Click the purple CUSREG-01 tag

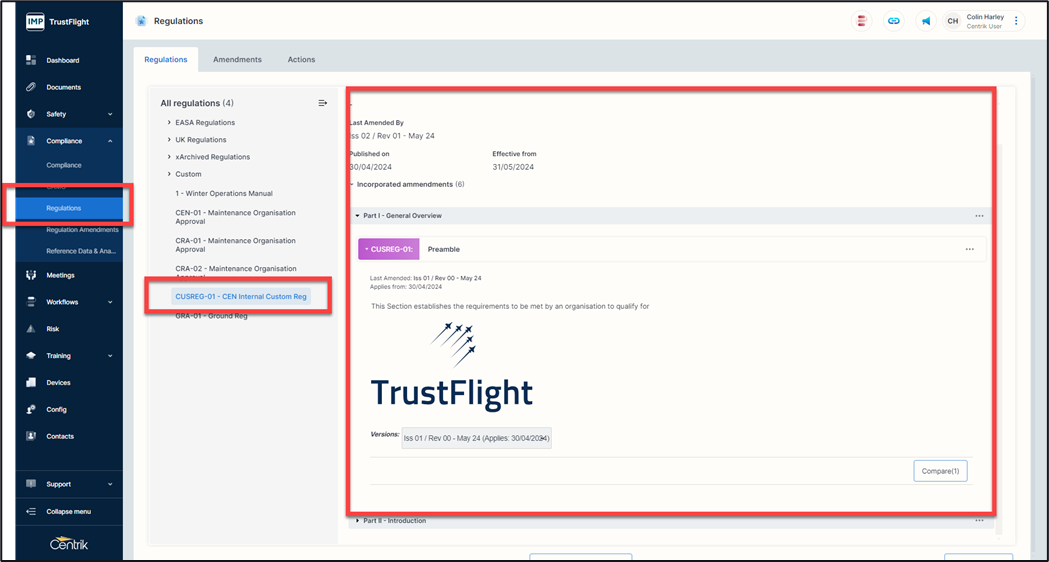389,249
